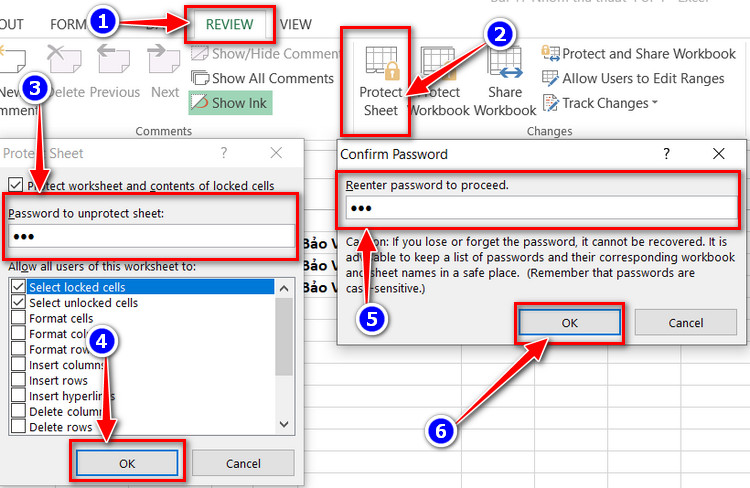
Task: Click OK in Protect Sheet dialog
Action: [127, 463]
